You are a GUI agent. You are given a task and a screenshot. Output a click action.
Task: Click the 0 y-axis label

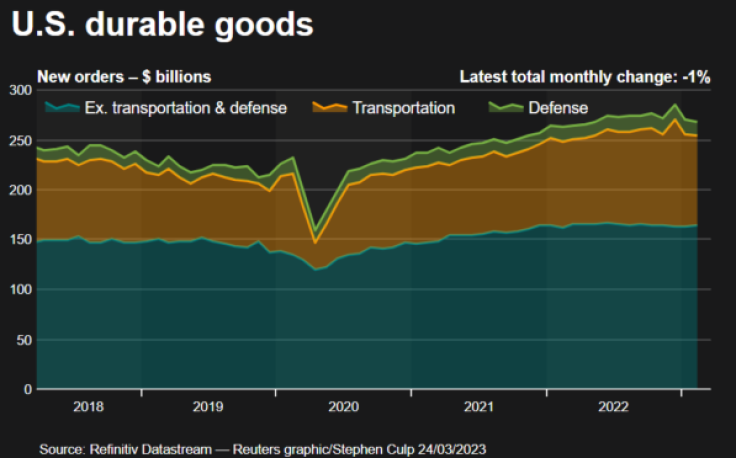(x=28, y=389)
